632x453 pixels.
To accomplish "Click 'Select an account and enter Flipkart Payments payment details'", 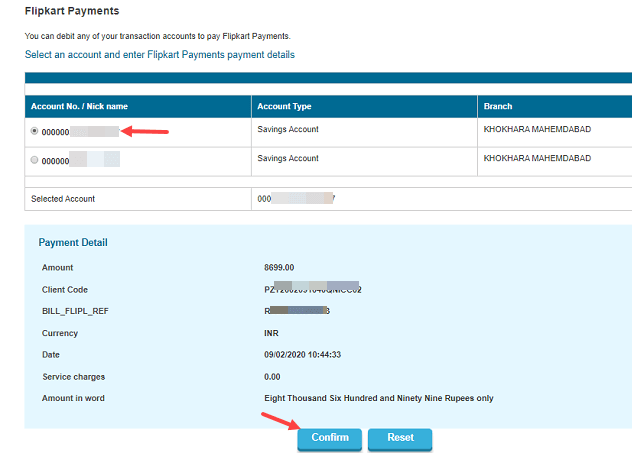I will click(x=160, y=55).
